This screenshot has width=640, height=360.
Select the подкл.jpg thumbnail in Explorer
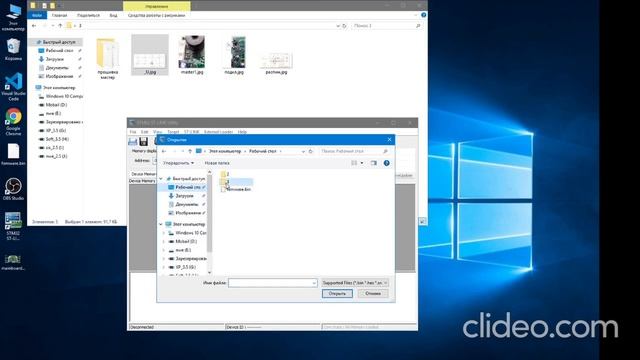pyautogui.click(x=234, y=55)
